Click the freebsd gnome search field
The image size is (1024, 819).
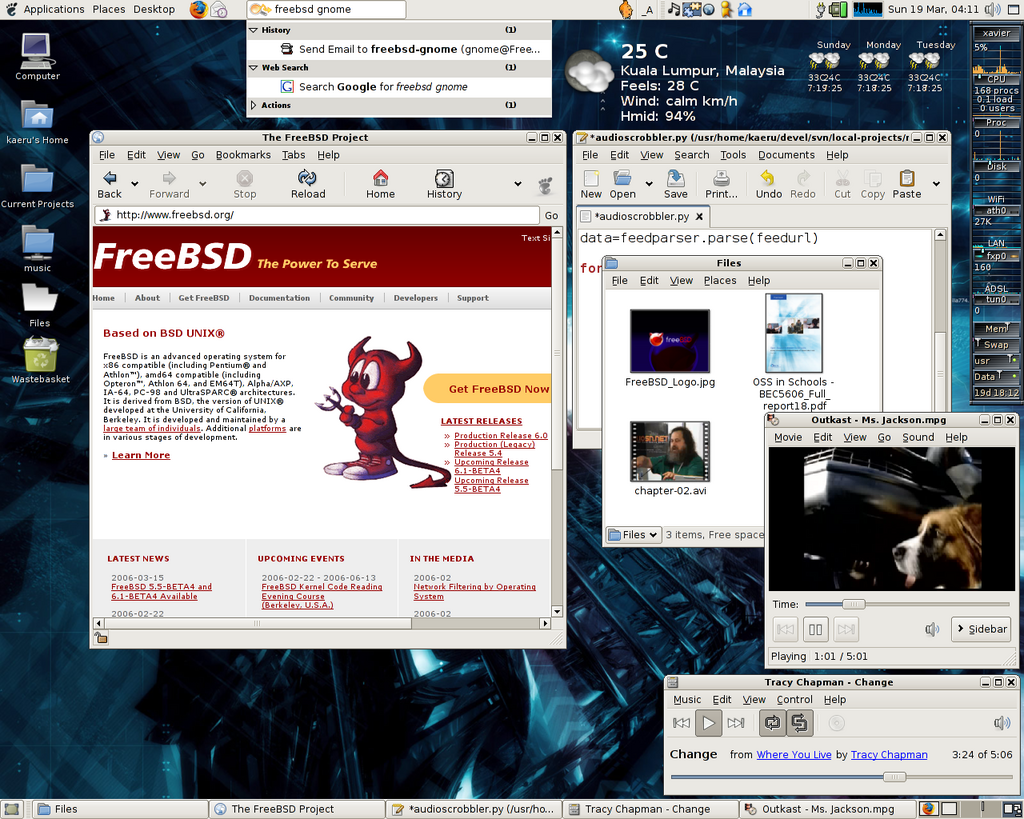pyautogui.click(x=327, y=9)
